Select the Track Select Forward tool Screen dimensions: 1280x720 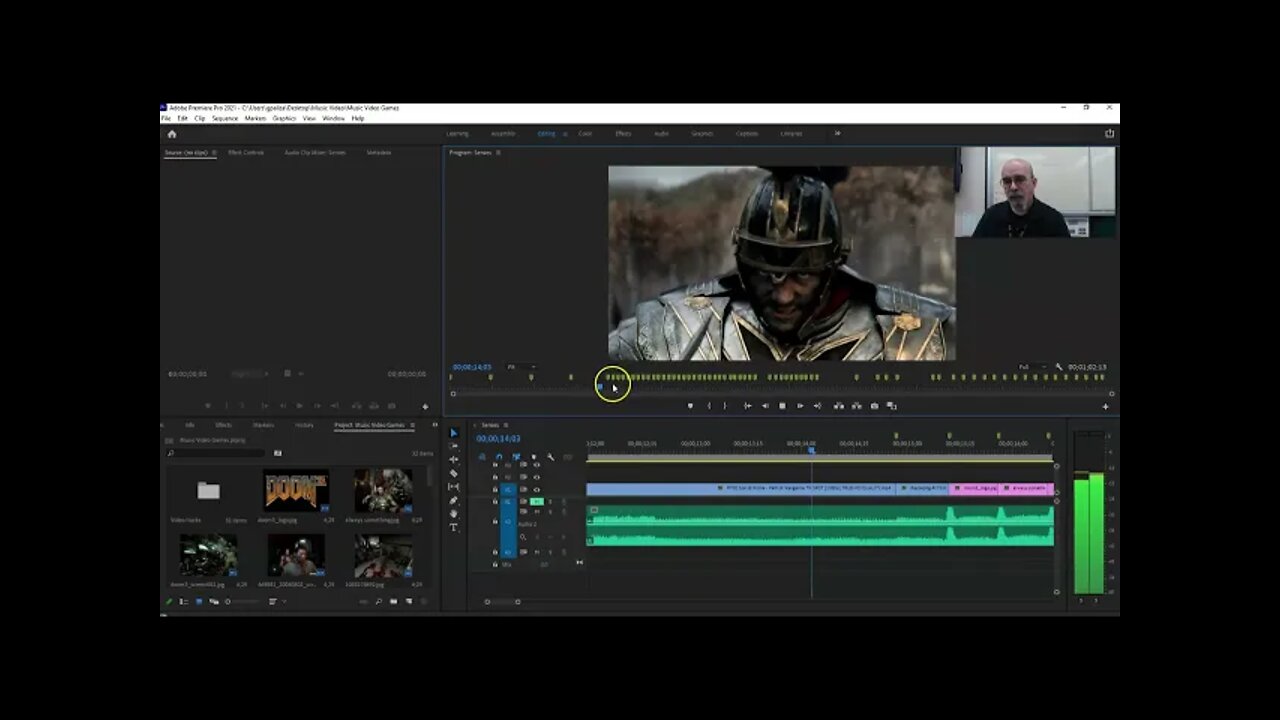click(453, 447)
